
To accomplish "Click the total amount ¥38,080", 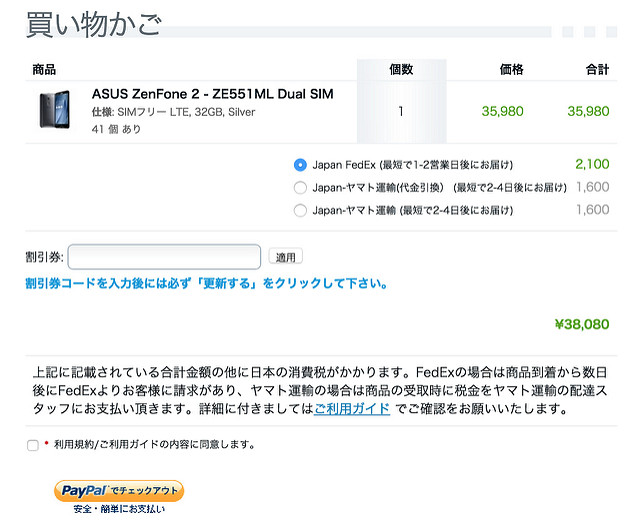I will pyautogui.click(x=582, y=324).
